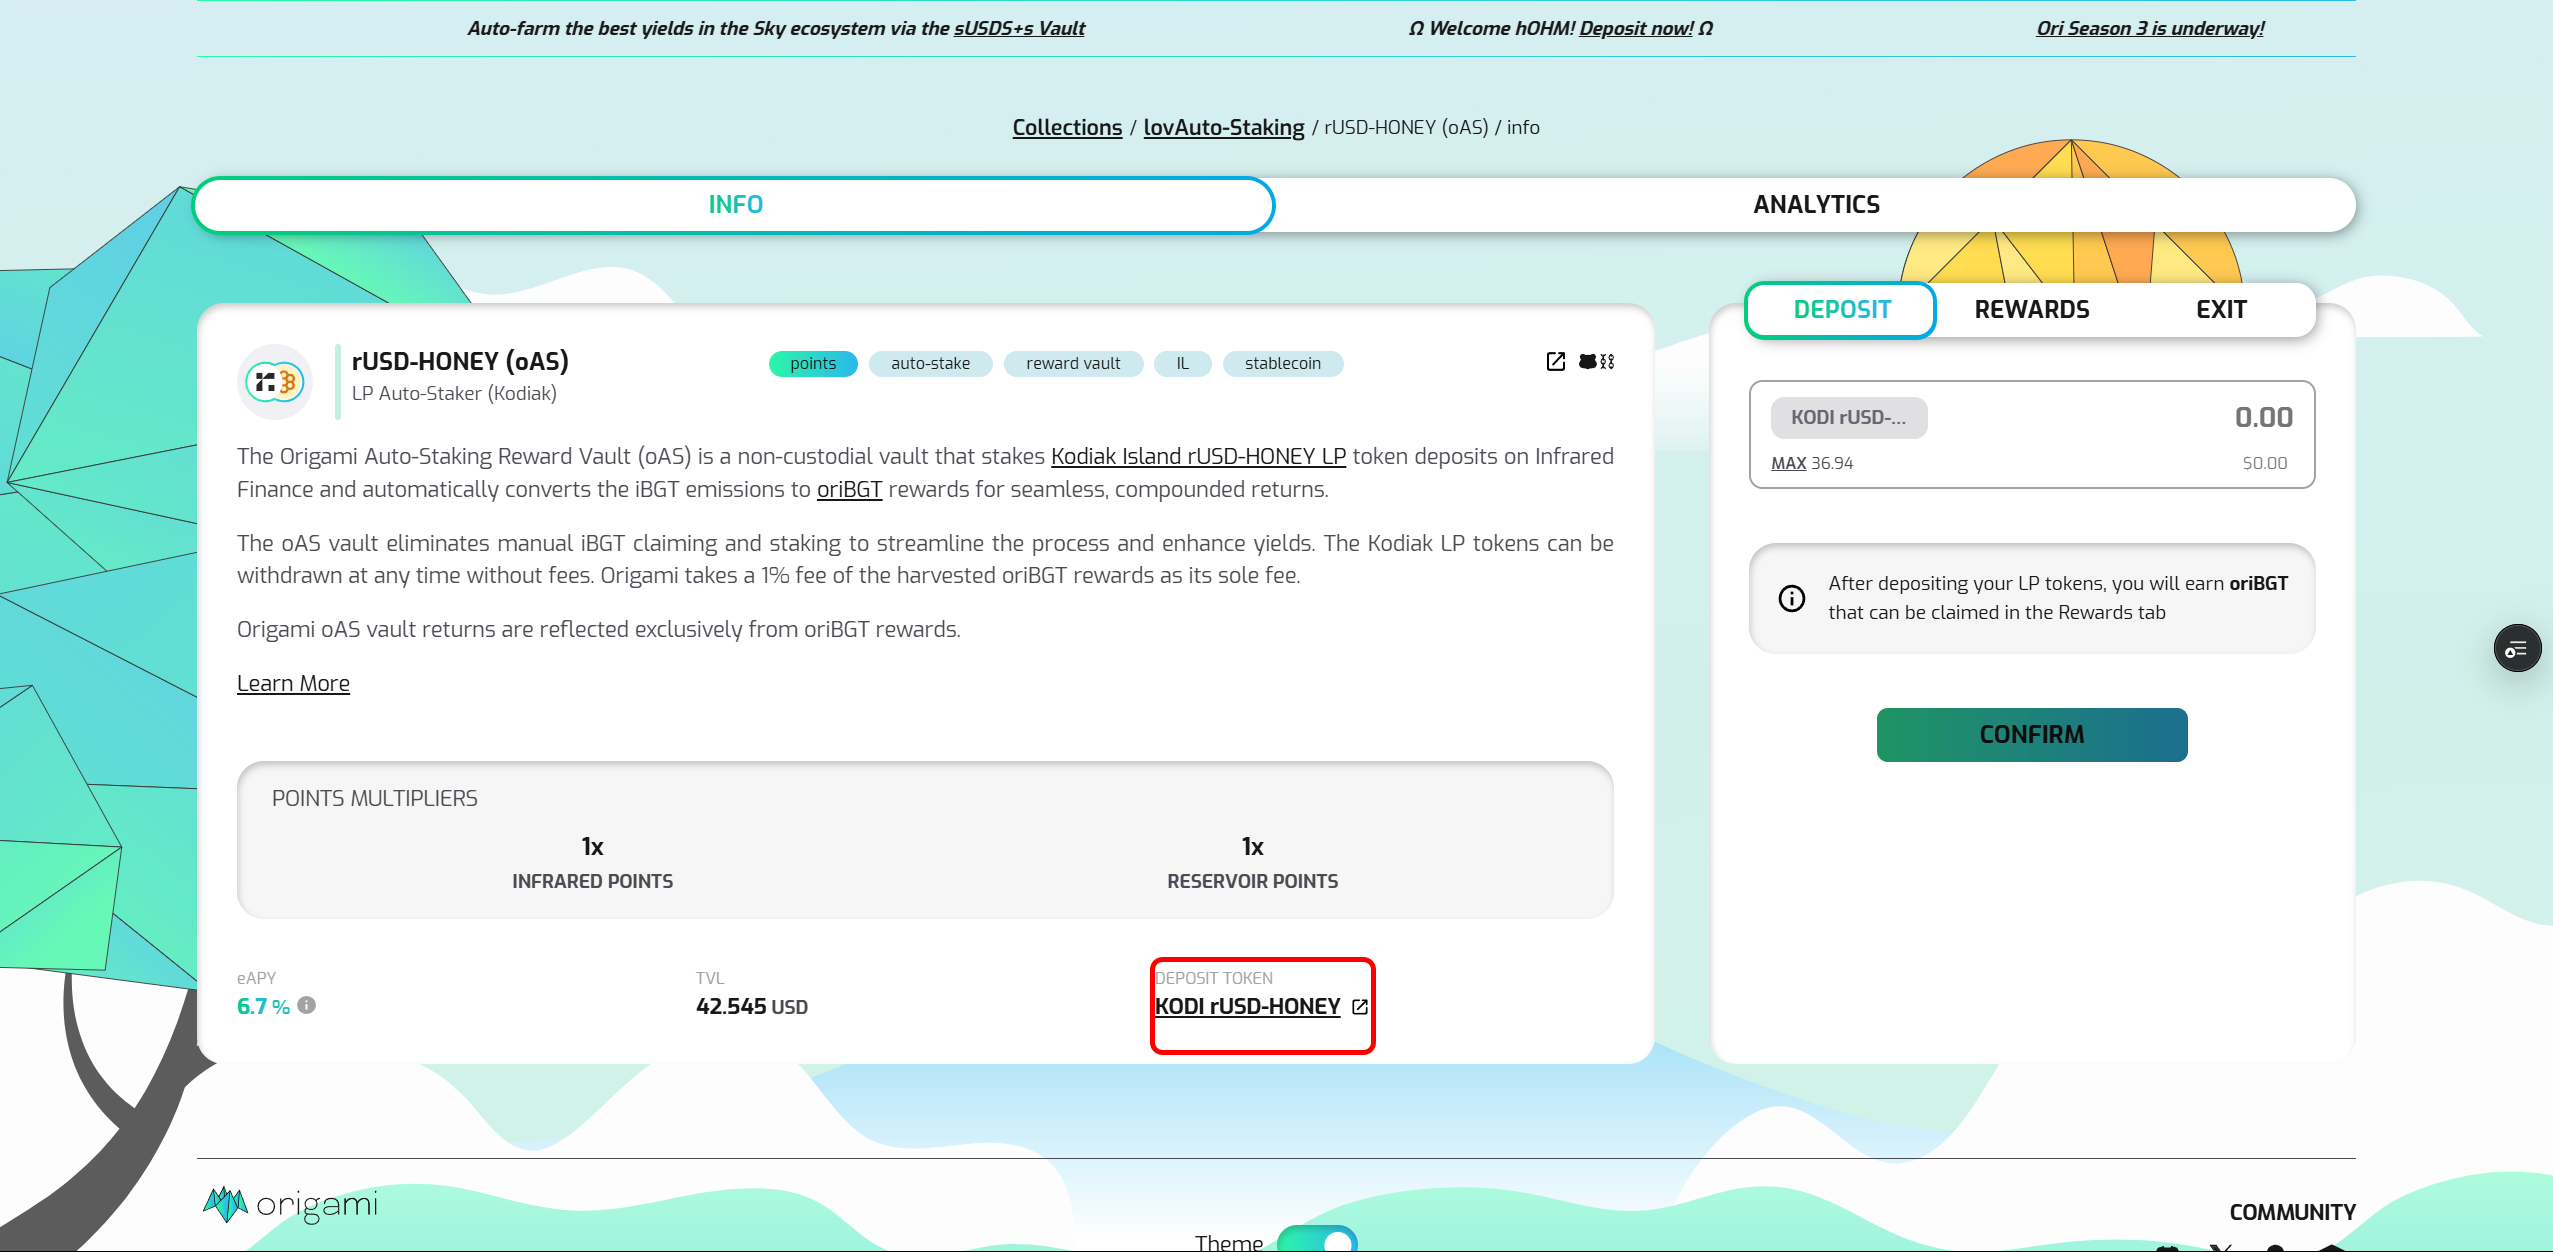Click the Origami logo in footer
2553x1252 pixels.
pyautogui.click(x=291, y=1205)
